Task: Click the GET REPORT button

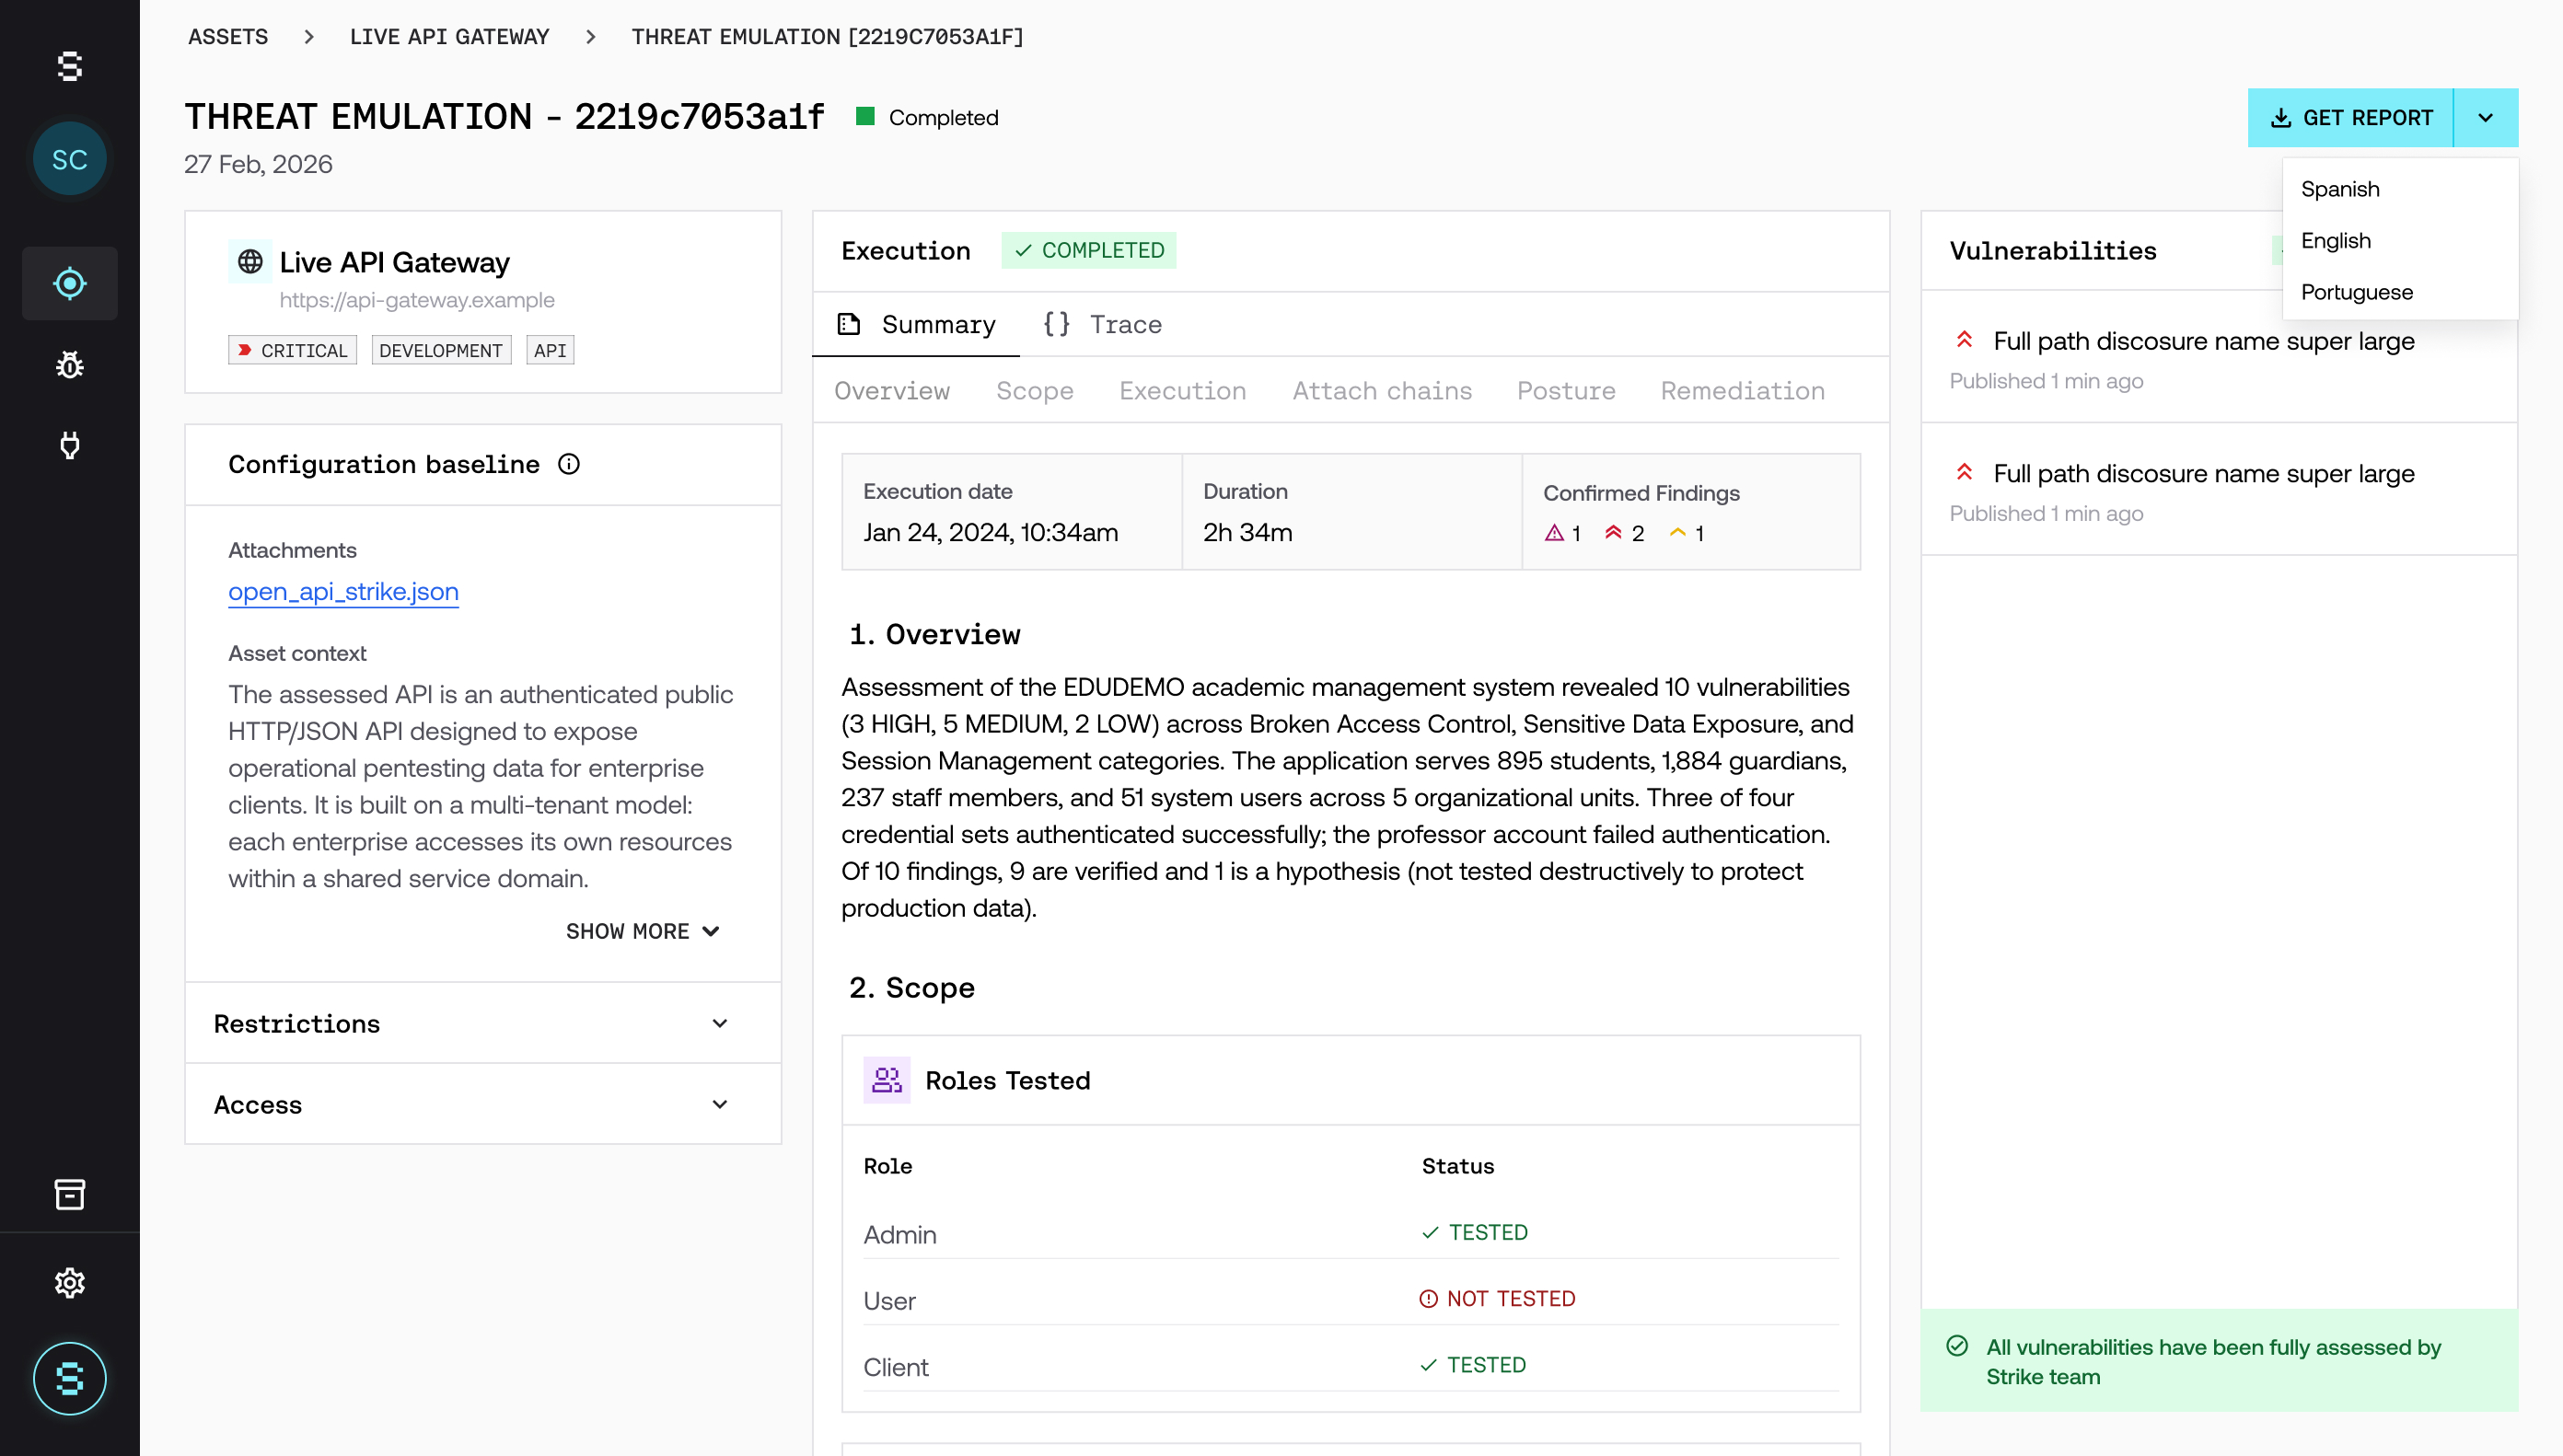Action: [x=2350, y=118]
